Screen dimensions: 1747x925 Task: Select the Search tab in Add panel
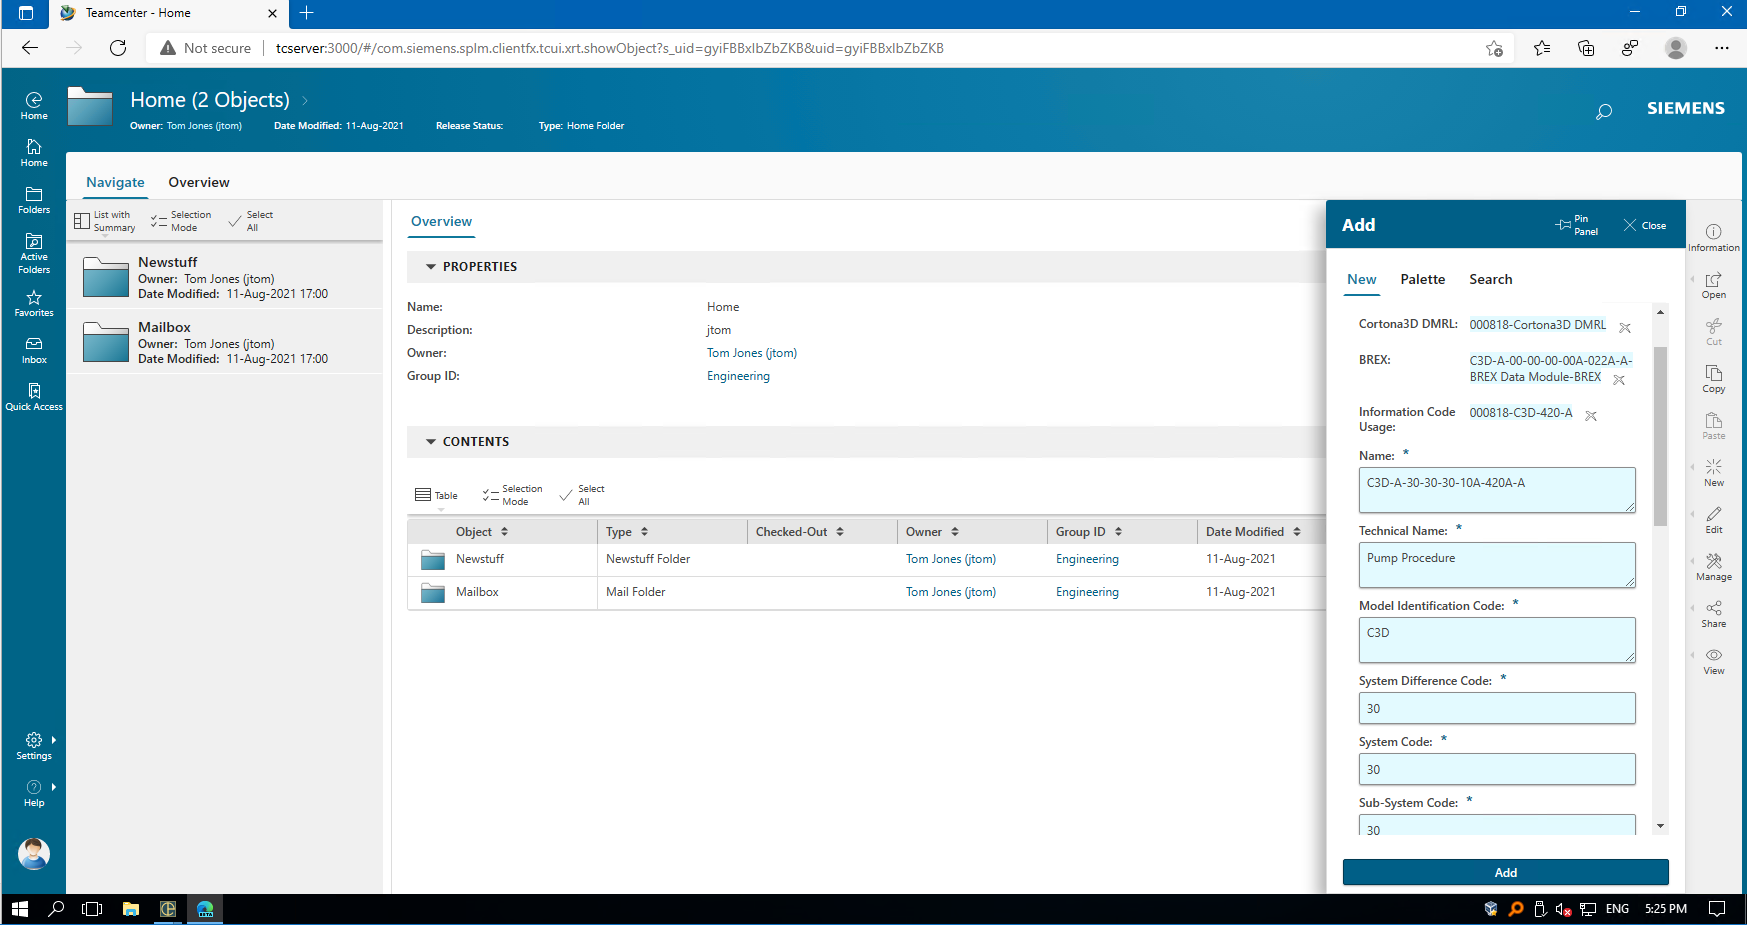click(1490, 280)
